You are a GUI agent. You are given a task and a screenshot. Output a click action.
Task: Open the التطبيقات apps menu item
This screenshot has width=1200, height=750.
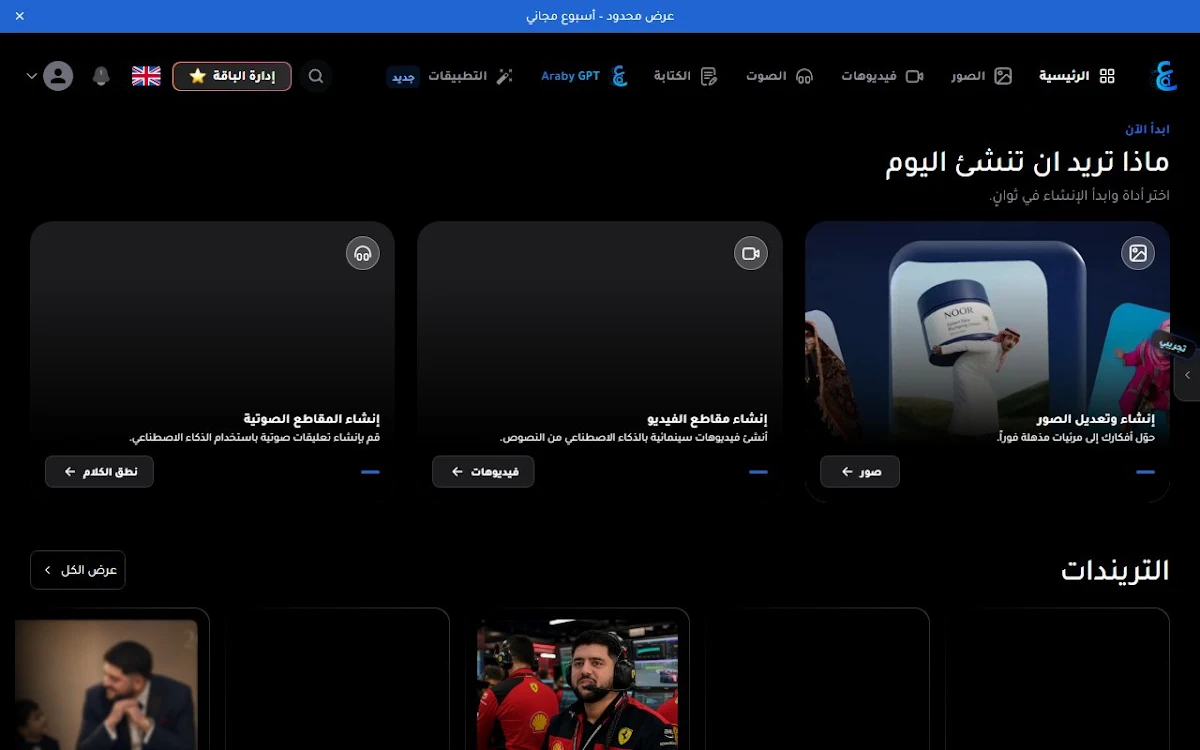pyautogui.click(x=471, y=76)
